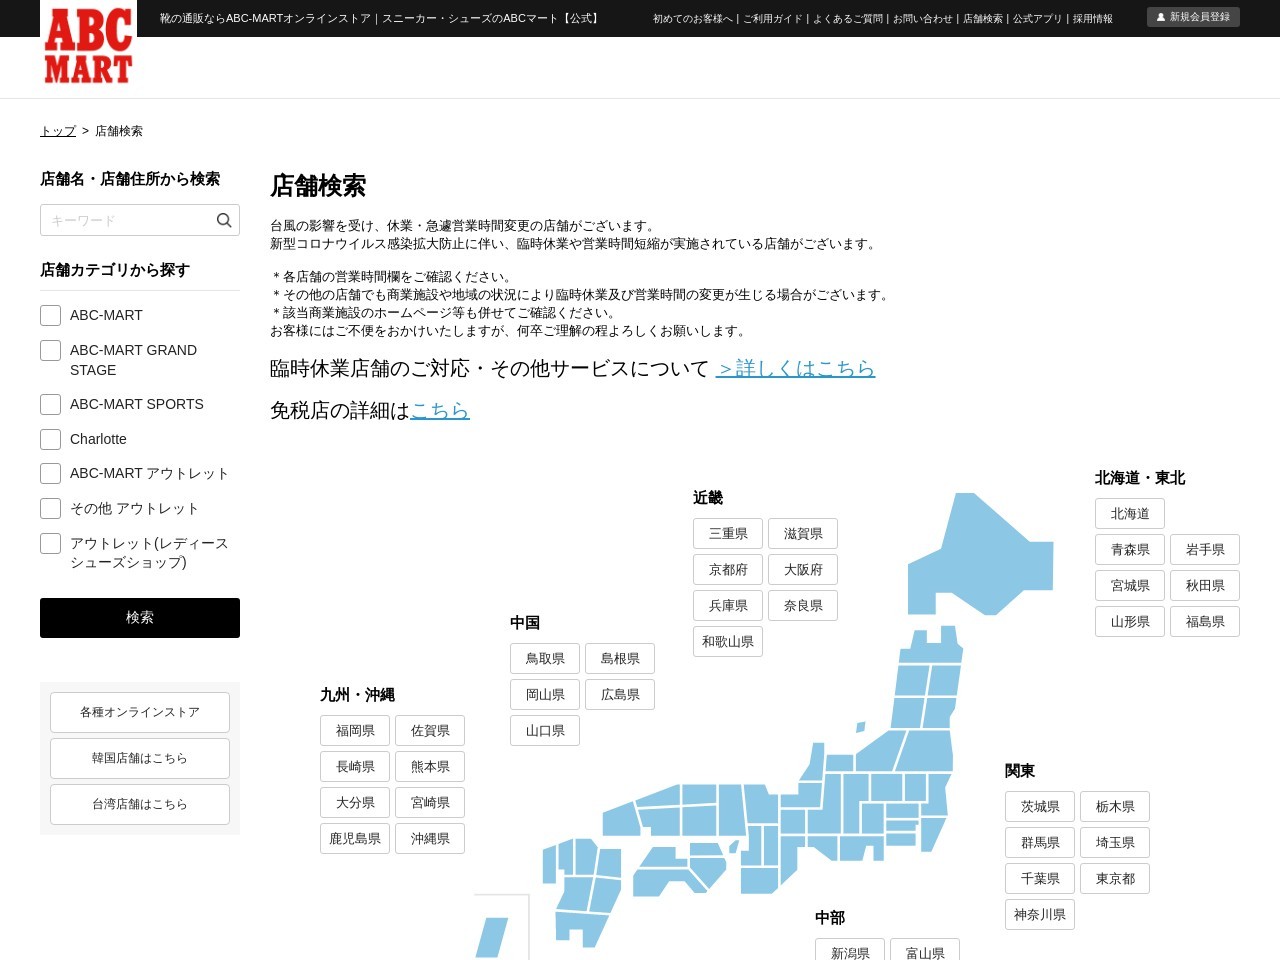Open ご利用ガイド header link
Image resolution: width=1280 pixels, height=960 pixels.
(x=772, y=19)
